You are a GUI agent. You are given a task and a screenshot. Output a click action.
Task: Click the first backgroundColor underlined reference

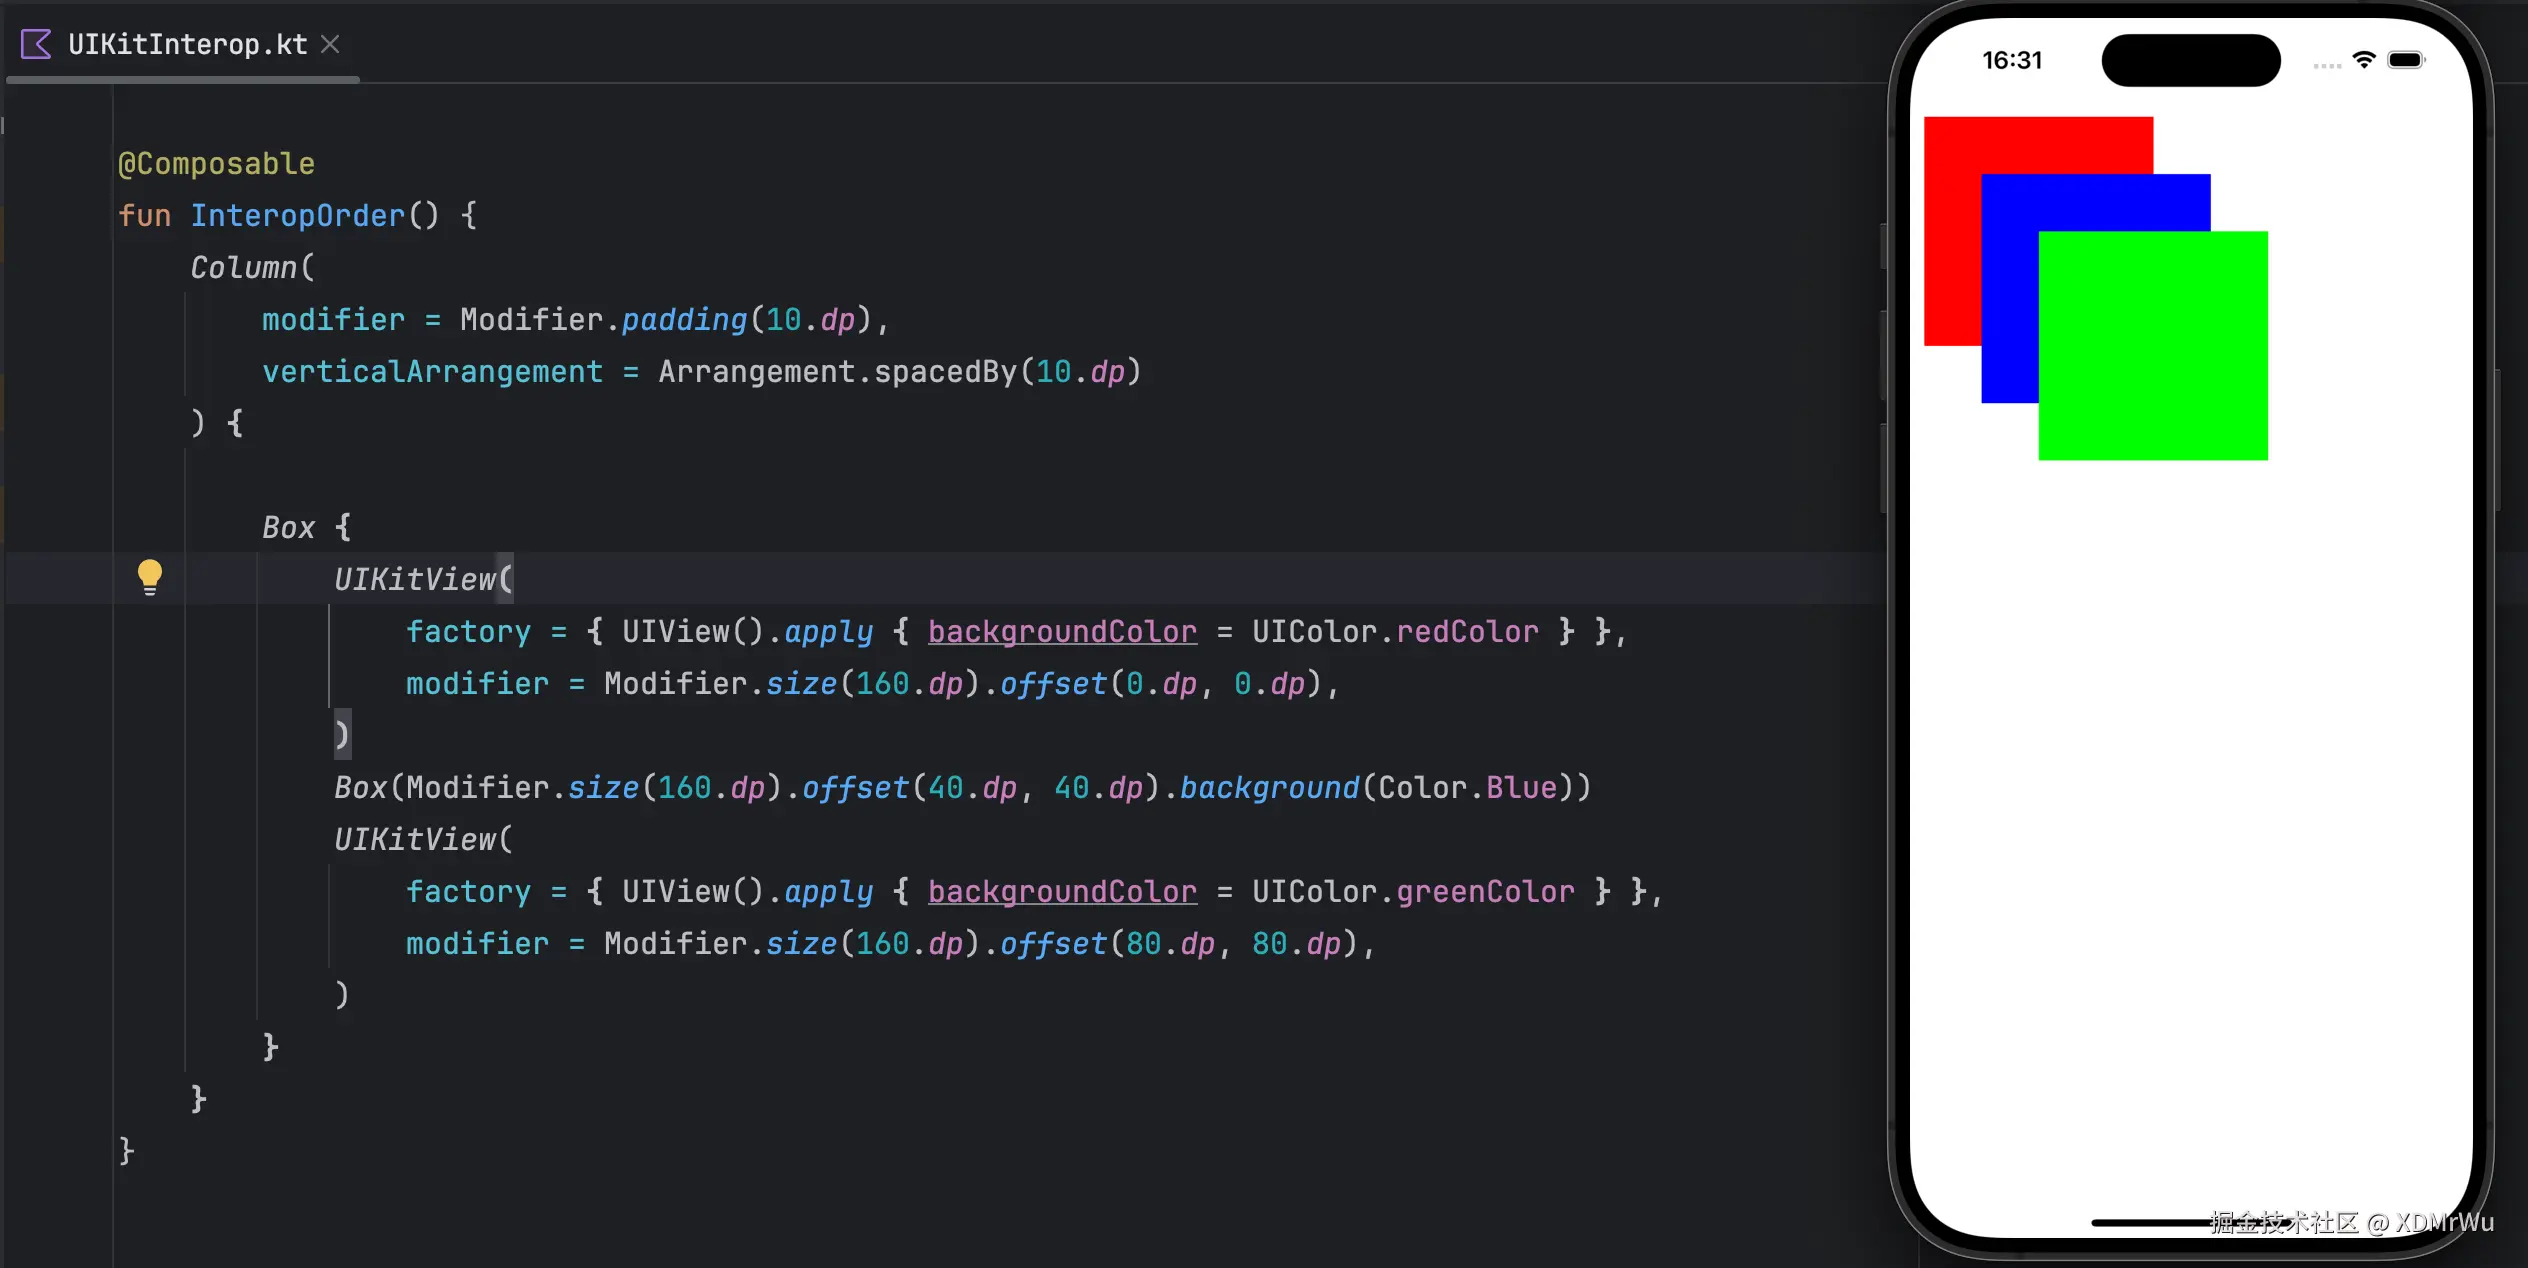[x=1062, y=632]
